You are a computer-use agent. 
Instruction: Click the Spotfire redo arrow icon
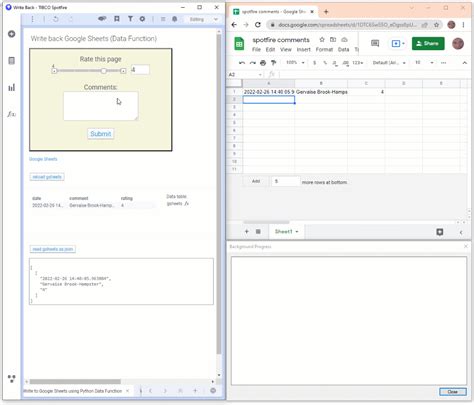click(71, 19)
